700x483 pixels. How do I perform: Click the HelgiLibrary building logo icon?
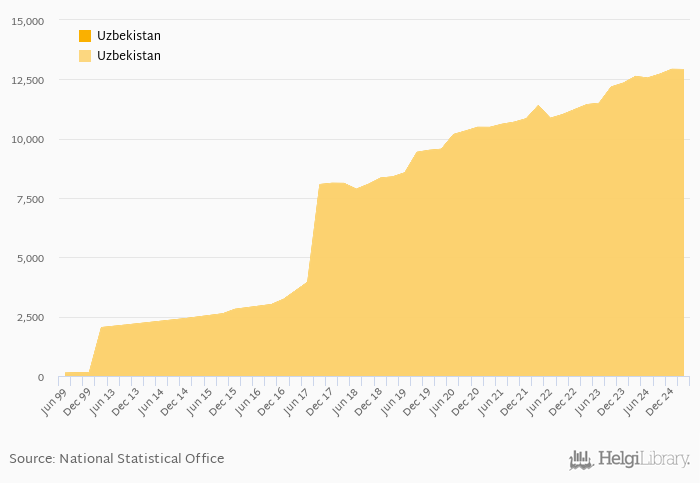coord(581,459)
